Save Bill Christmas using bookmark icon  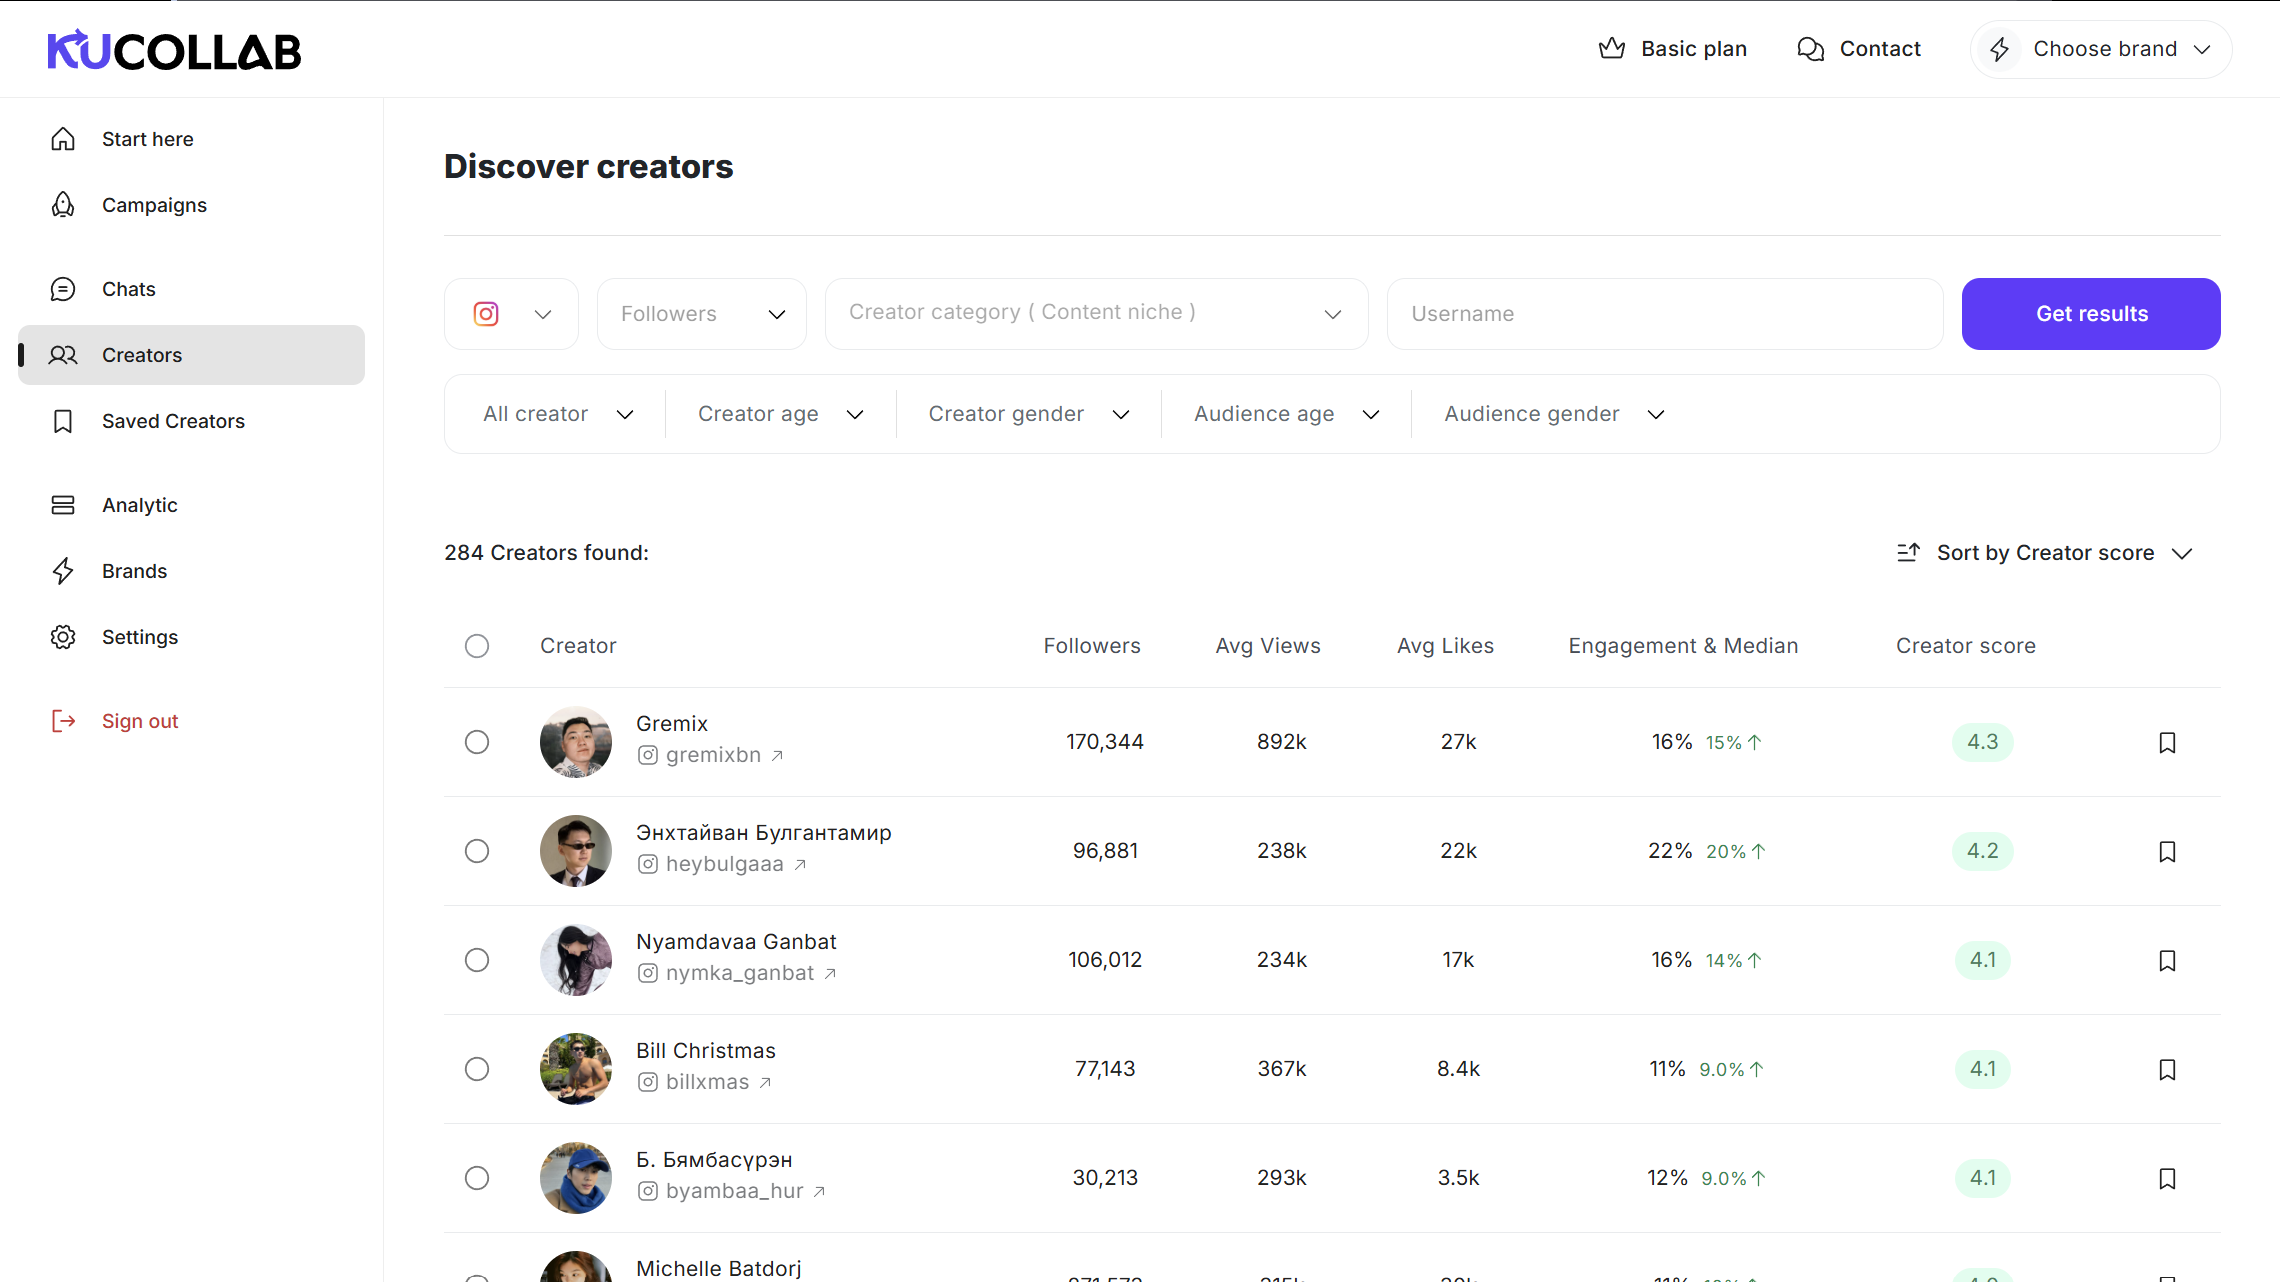[x=2167, y=1069]
